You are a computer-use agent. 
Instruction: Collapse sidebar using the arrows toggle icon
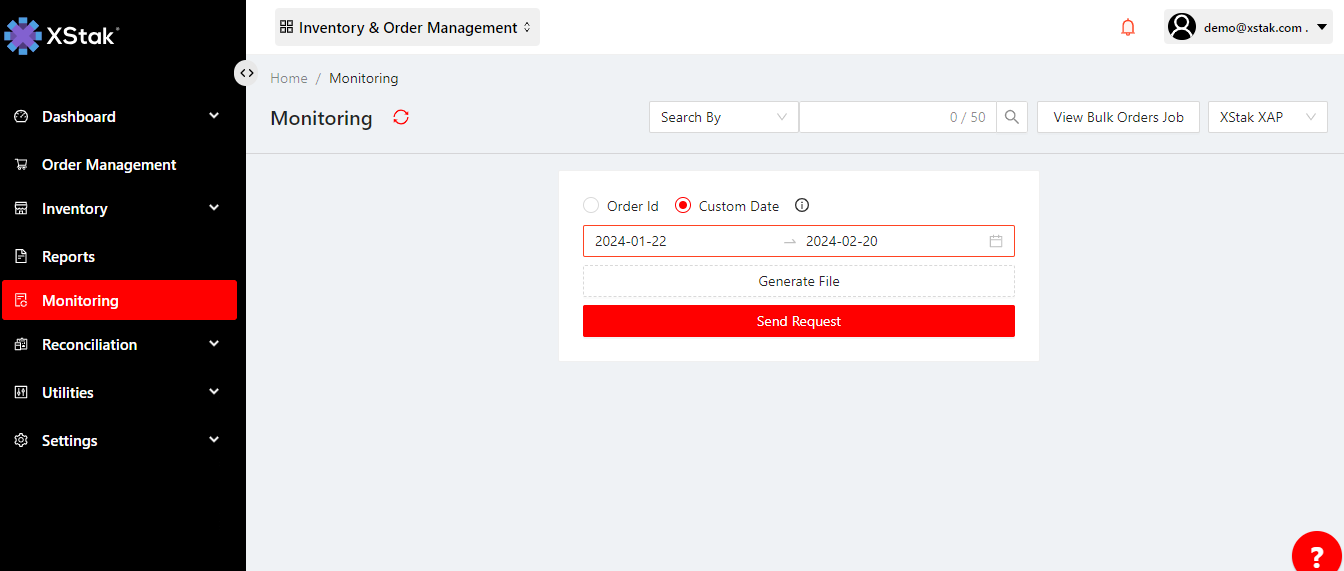pos(246,73)
